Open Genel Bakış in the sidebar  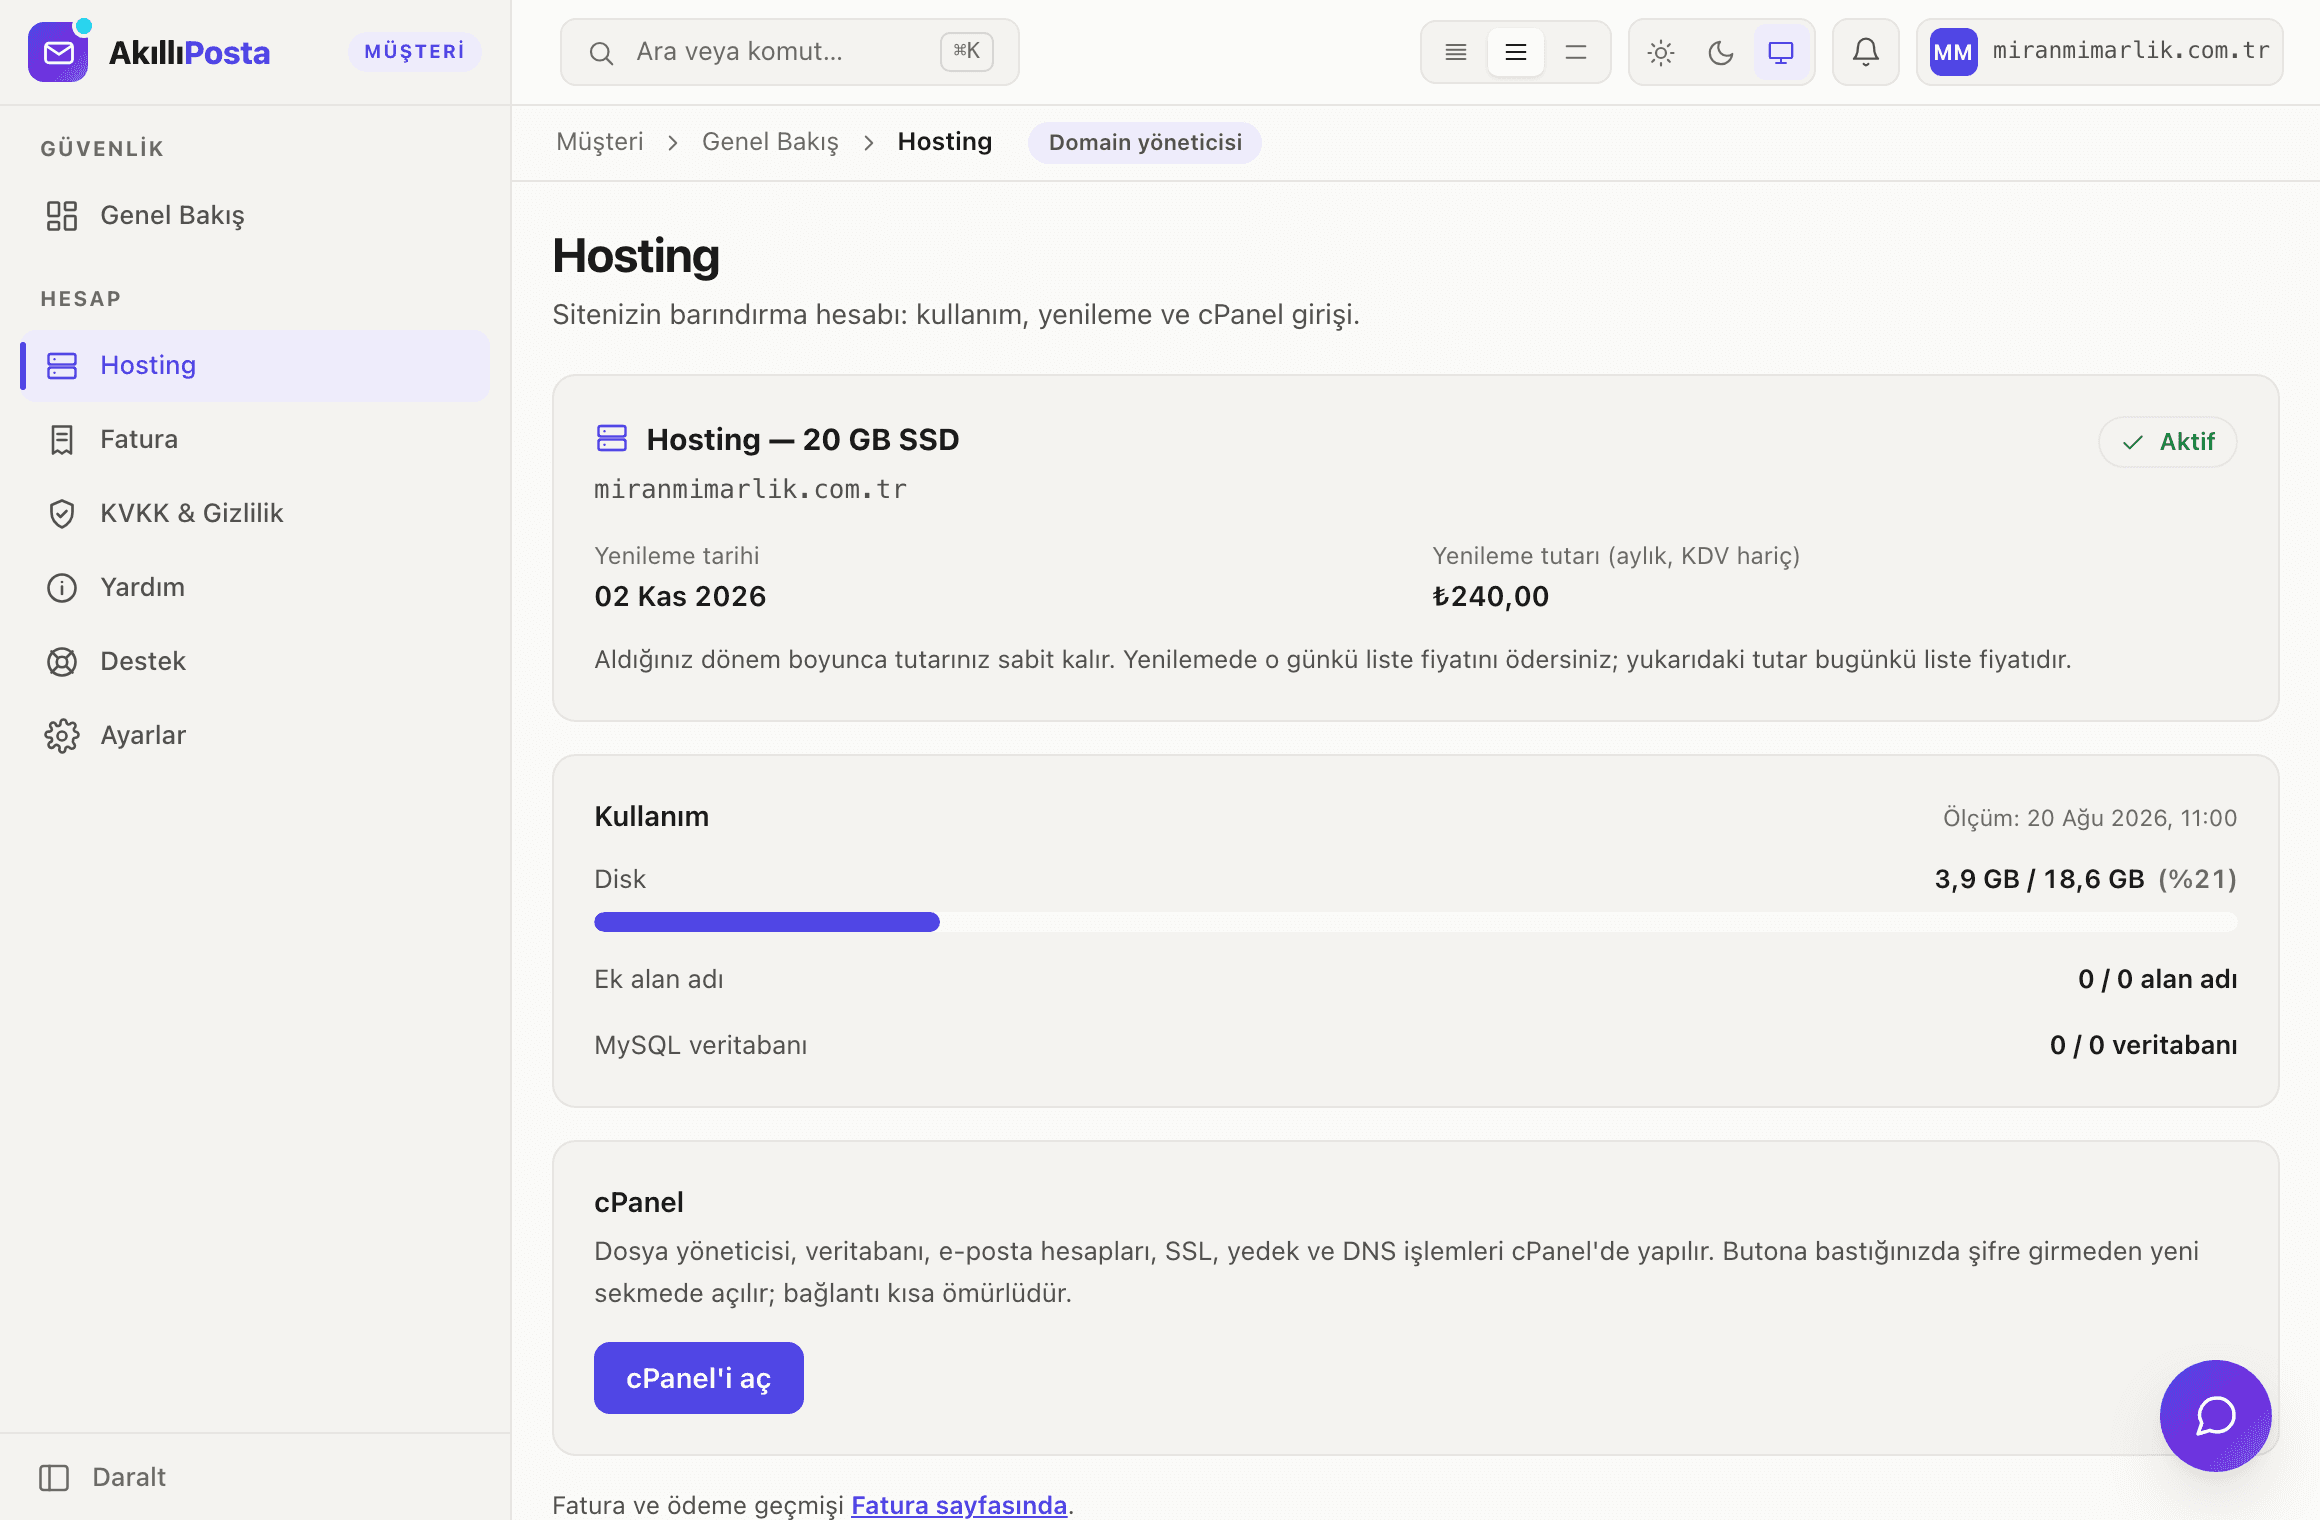click(255, 216)
